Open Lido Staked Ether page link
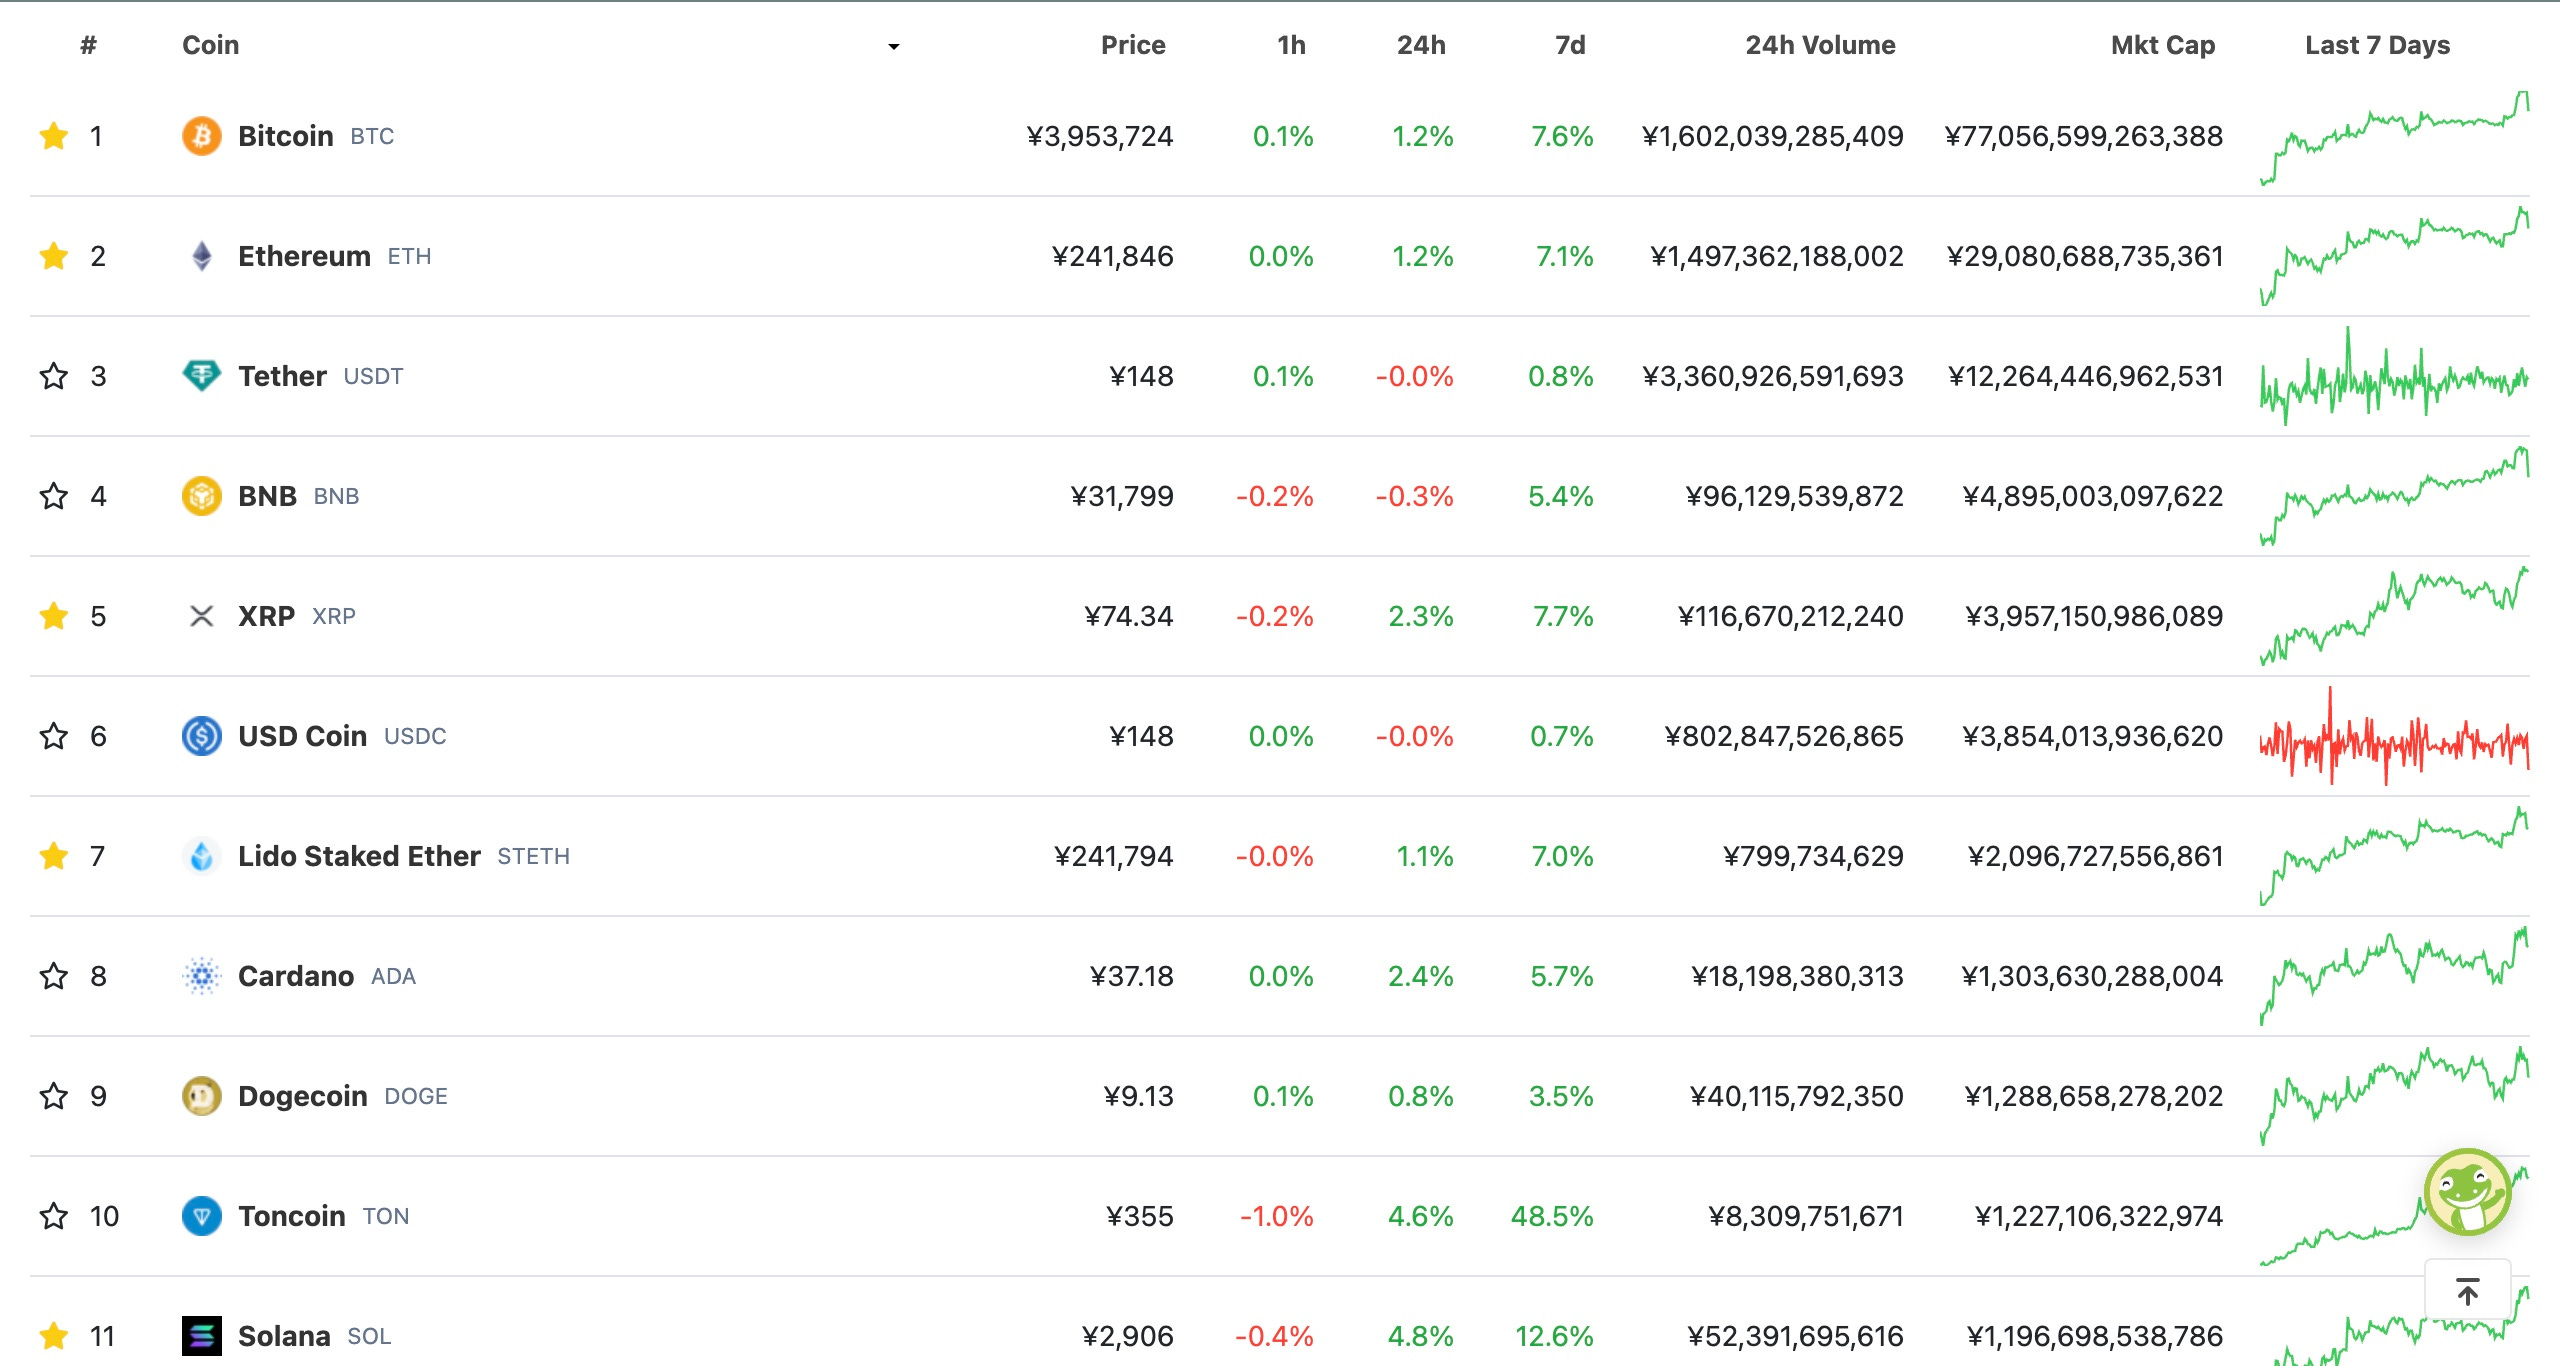2560x1366 pixels. (359, 856)
